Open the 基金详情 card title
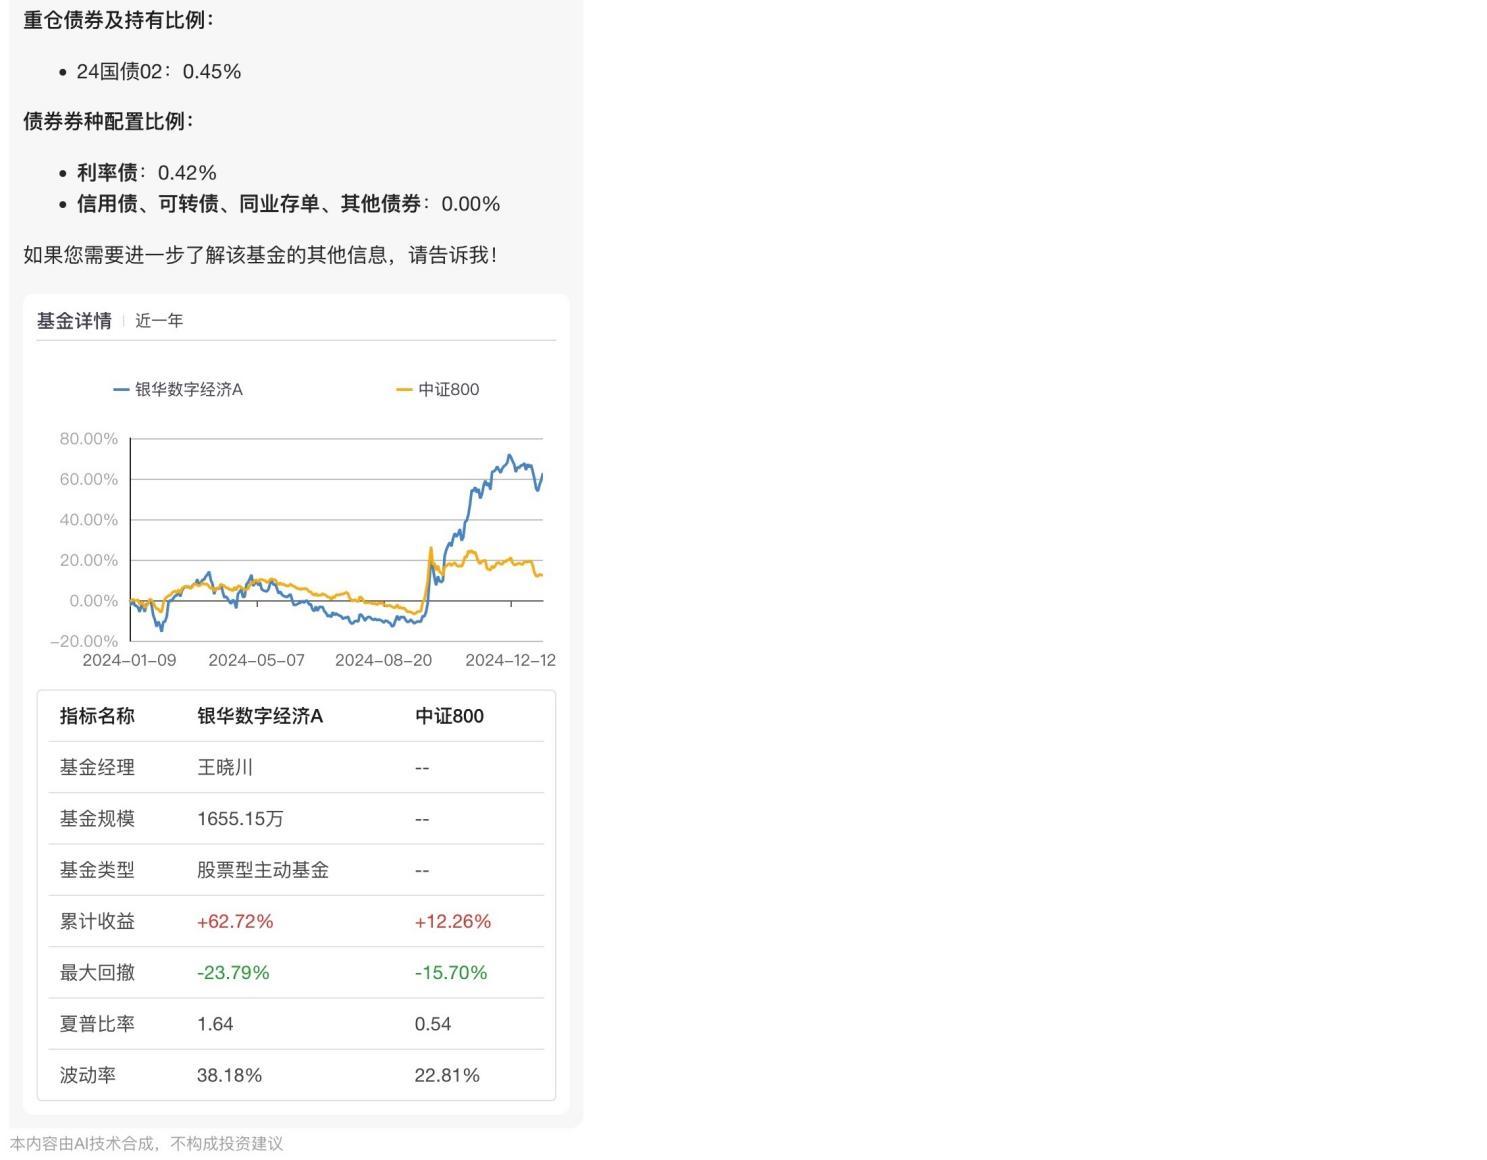Image resolution: width=1487 pixels, height=1160 pixels. point(74,321)
